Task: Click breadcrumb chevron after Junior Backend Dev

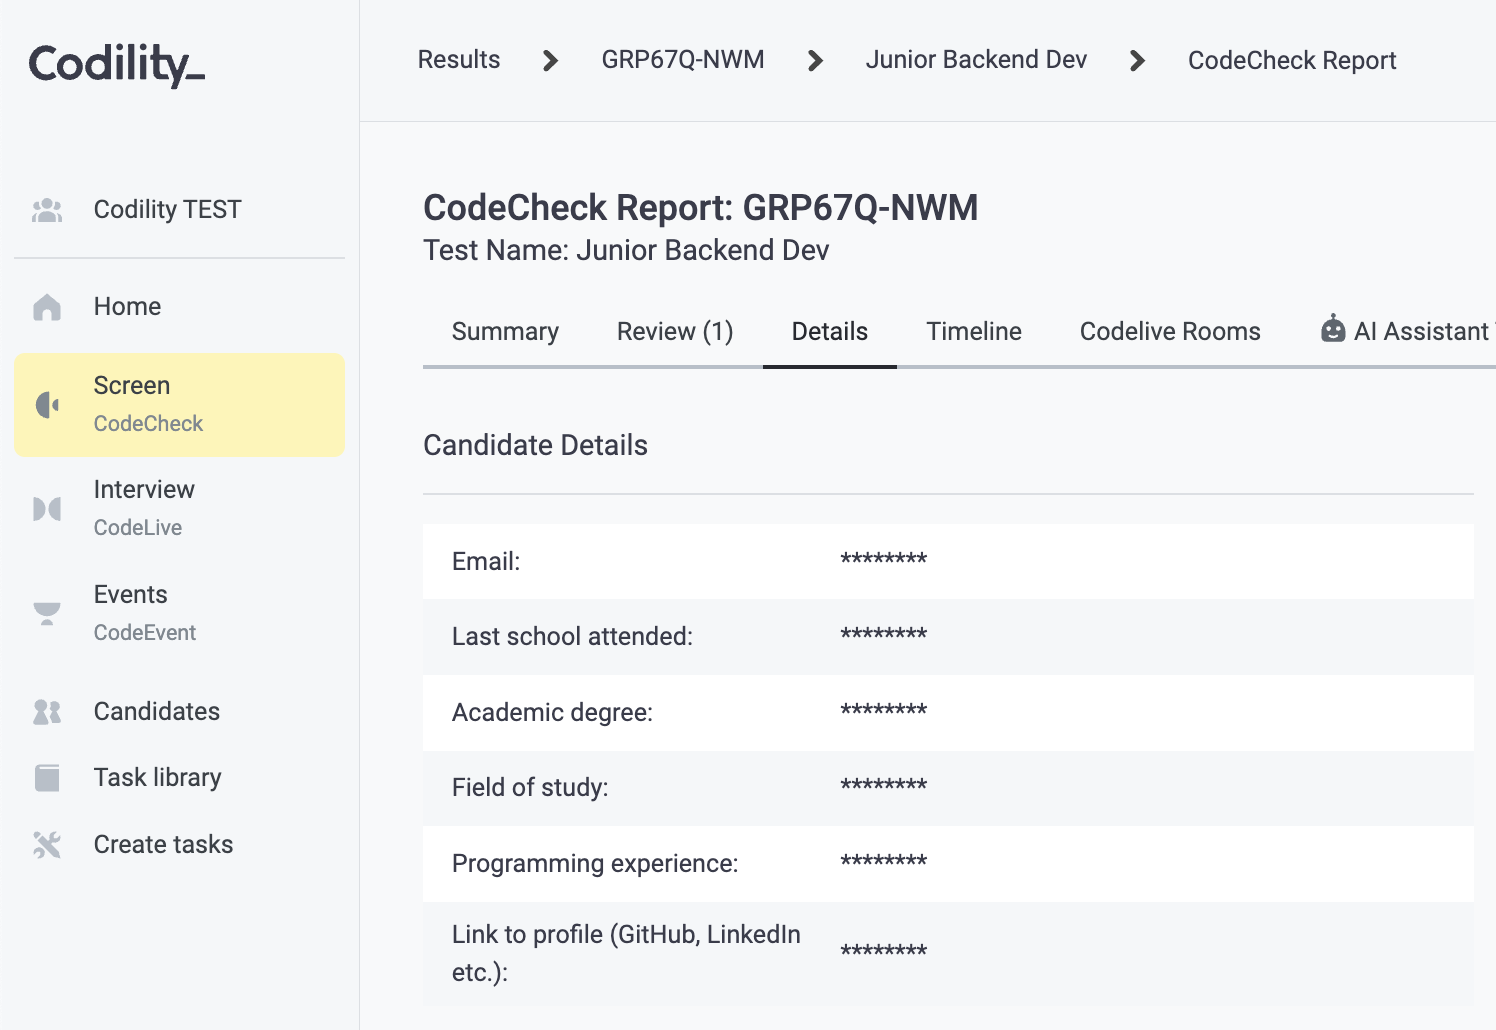Action: pos(1137,61)
